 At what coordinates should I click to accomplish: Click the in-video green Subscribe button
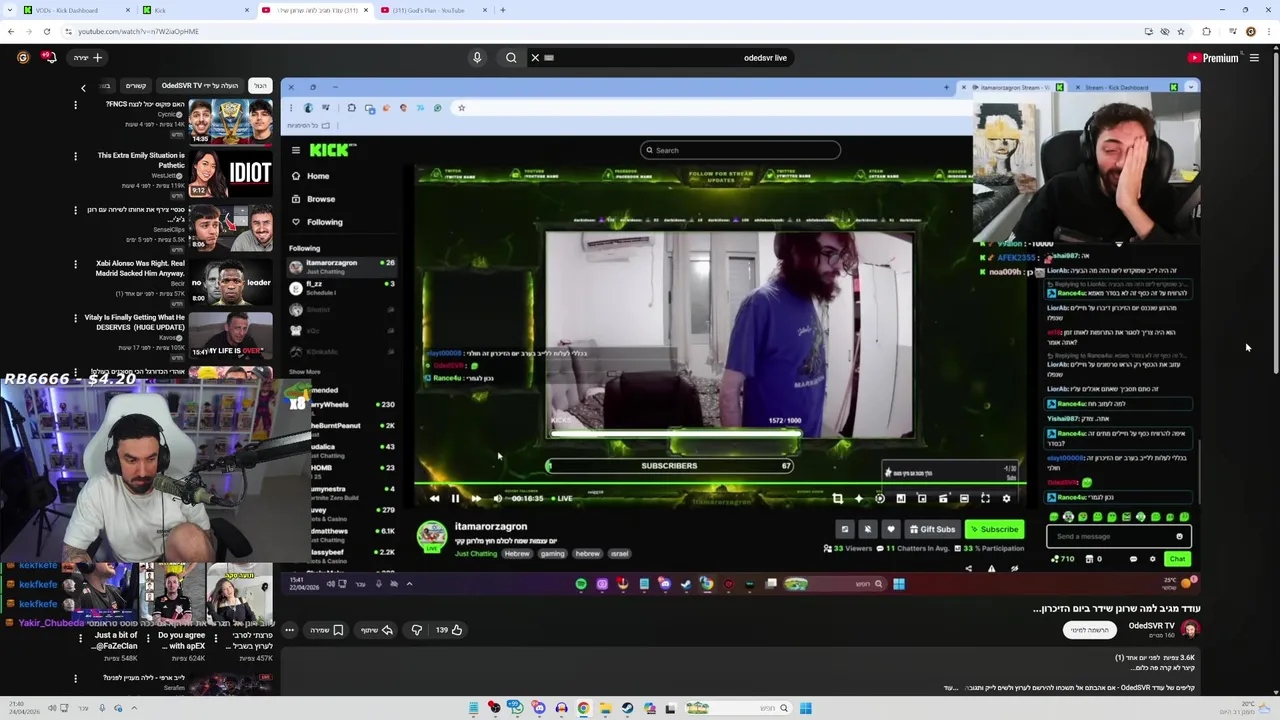(x=993, y=529)
